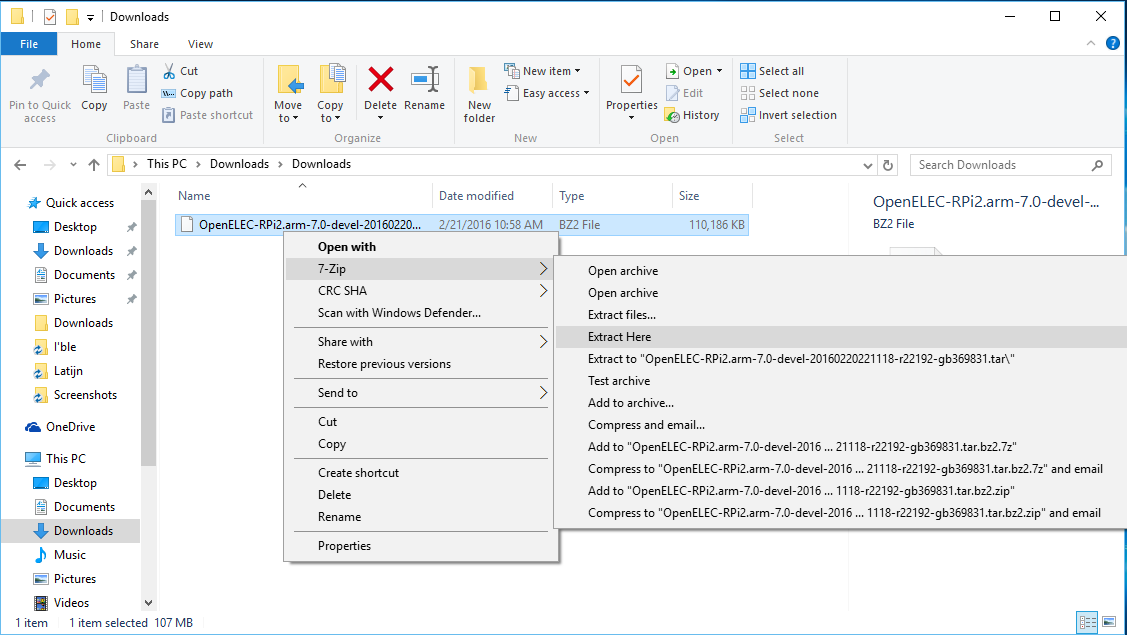The height and width of the screenshot is (635, 1127).
Task: Select the OpenELEC-RPi2 BZ2 file row
Action: tap(461, 225)
